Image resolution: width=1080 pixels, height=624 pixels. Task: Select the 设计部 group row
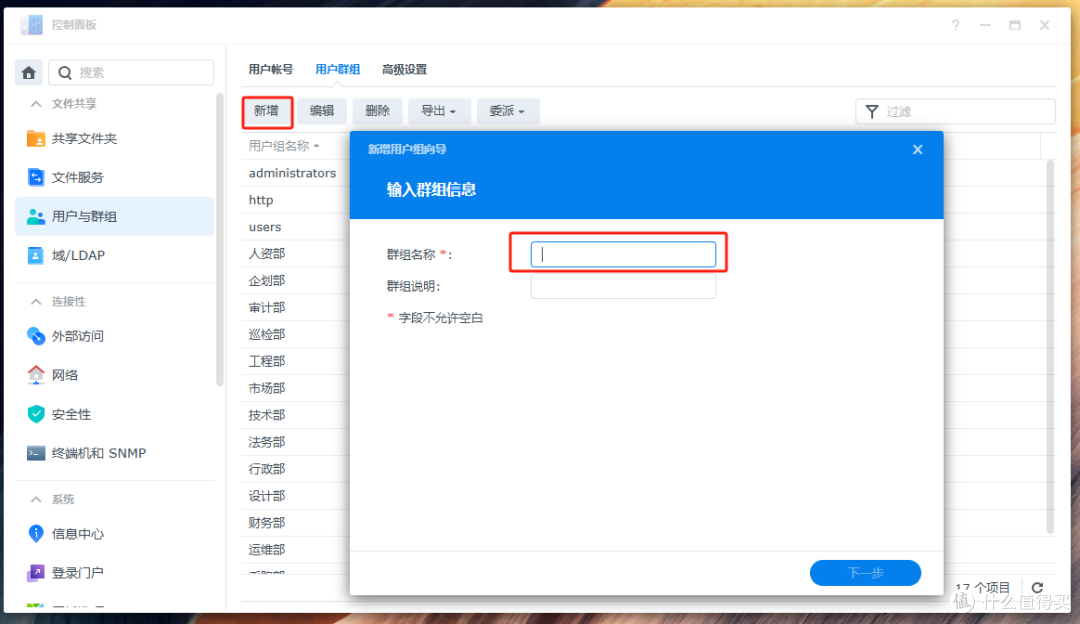[x=297, y=496]
